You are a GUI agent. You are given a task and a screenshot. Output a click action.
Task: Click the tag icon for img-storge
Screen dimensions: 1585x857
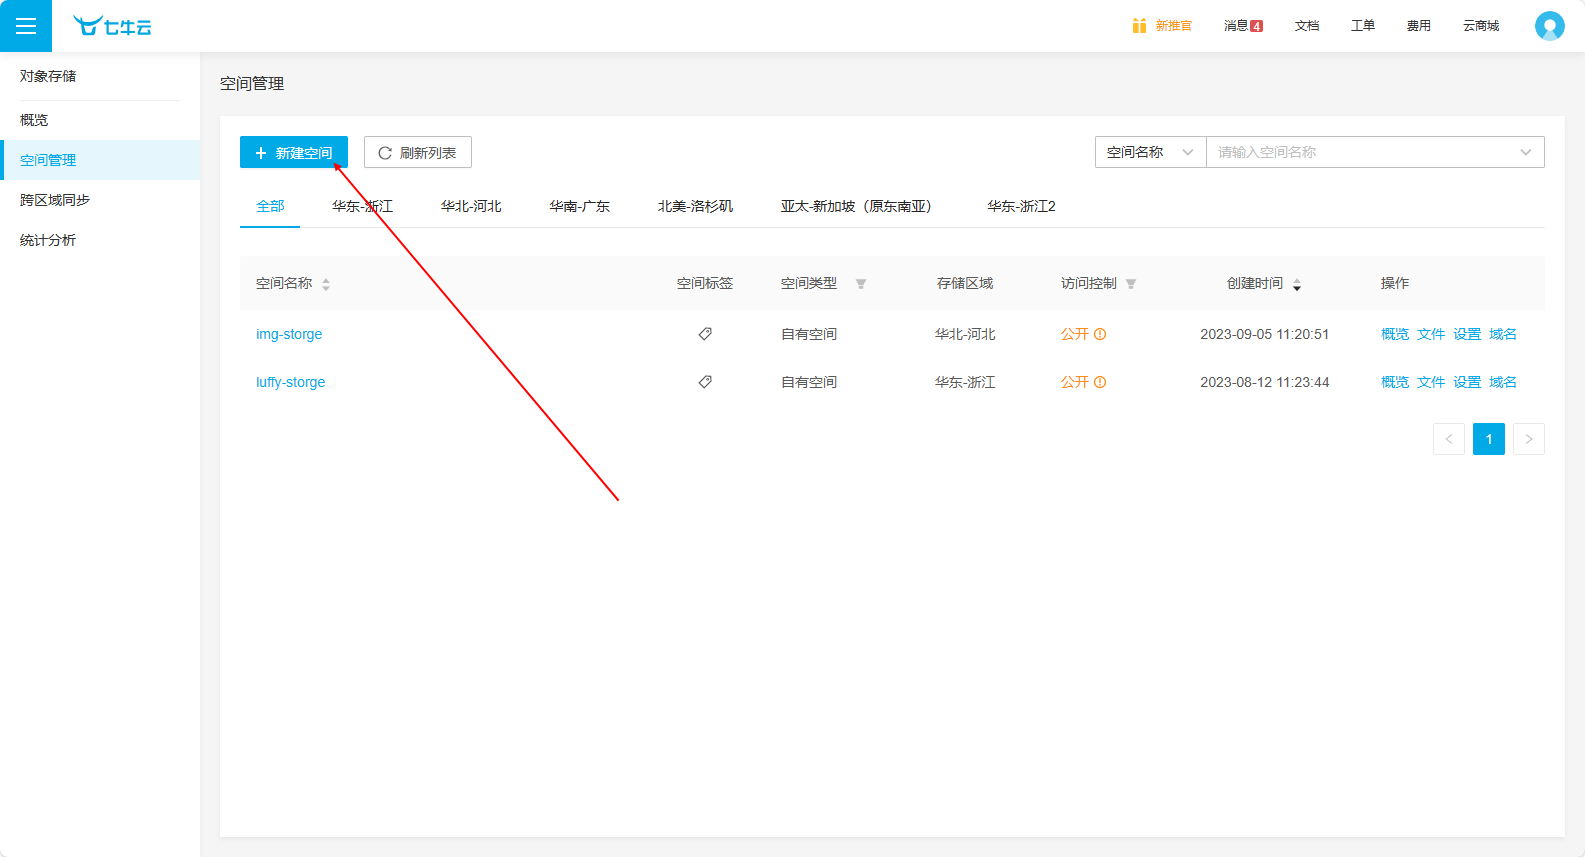[705, 334]
